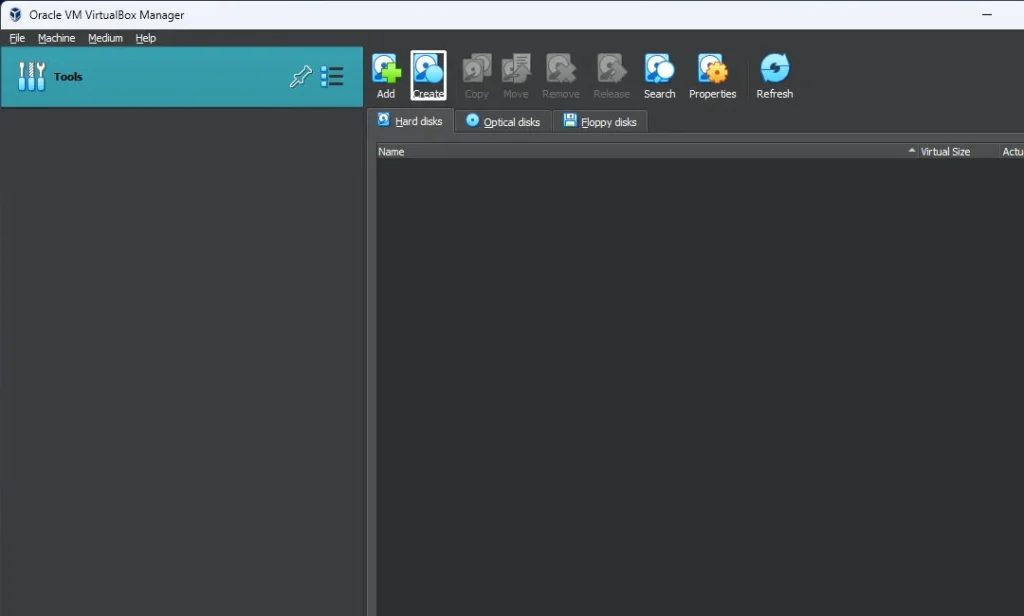
Task: Click the sort arrow in Name column
Action: point(912,150)
